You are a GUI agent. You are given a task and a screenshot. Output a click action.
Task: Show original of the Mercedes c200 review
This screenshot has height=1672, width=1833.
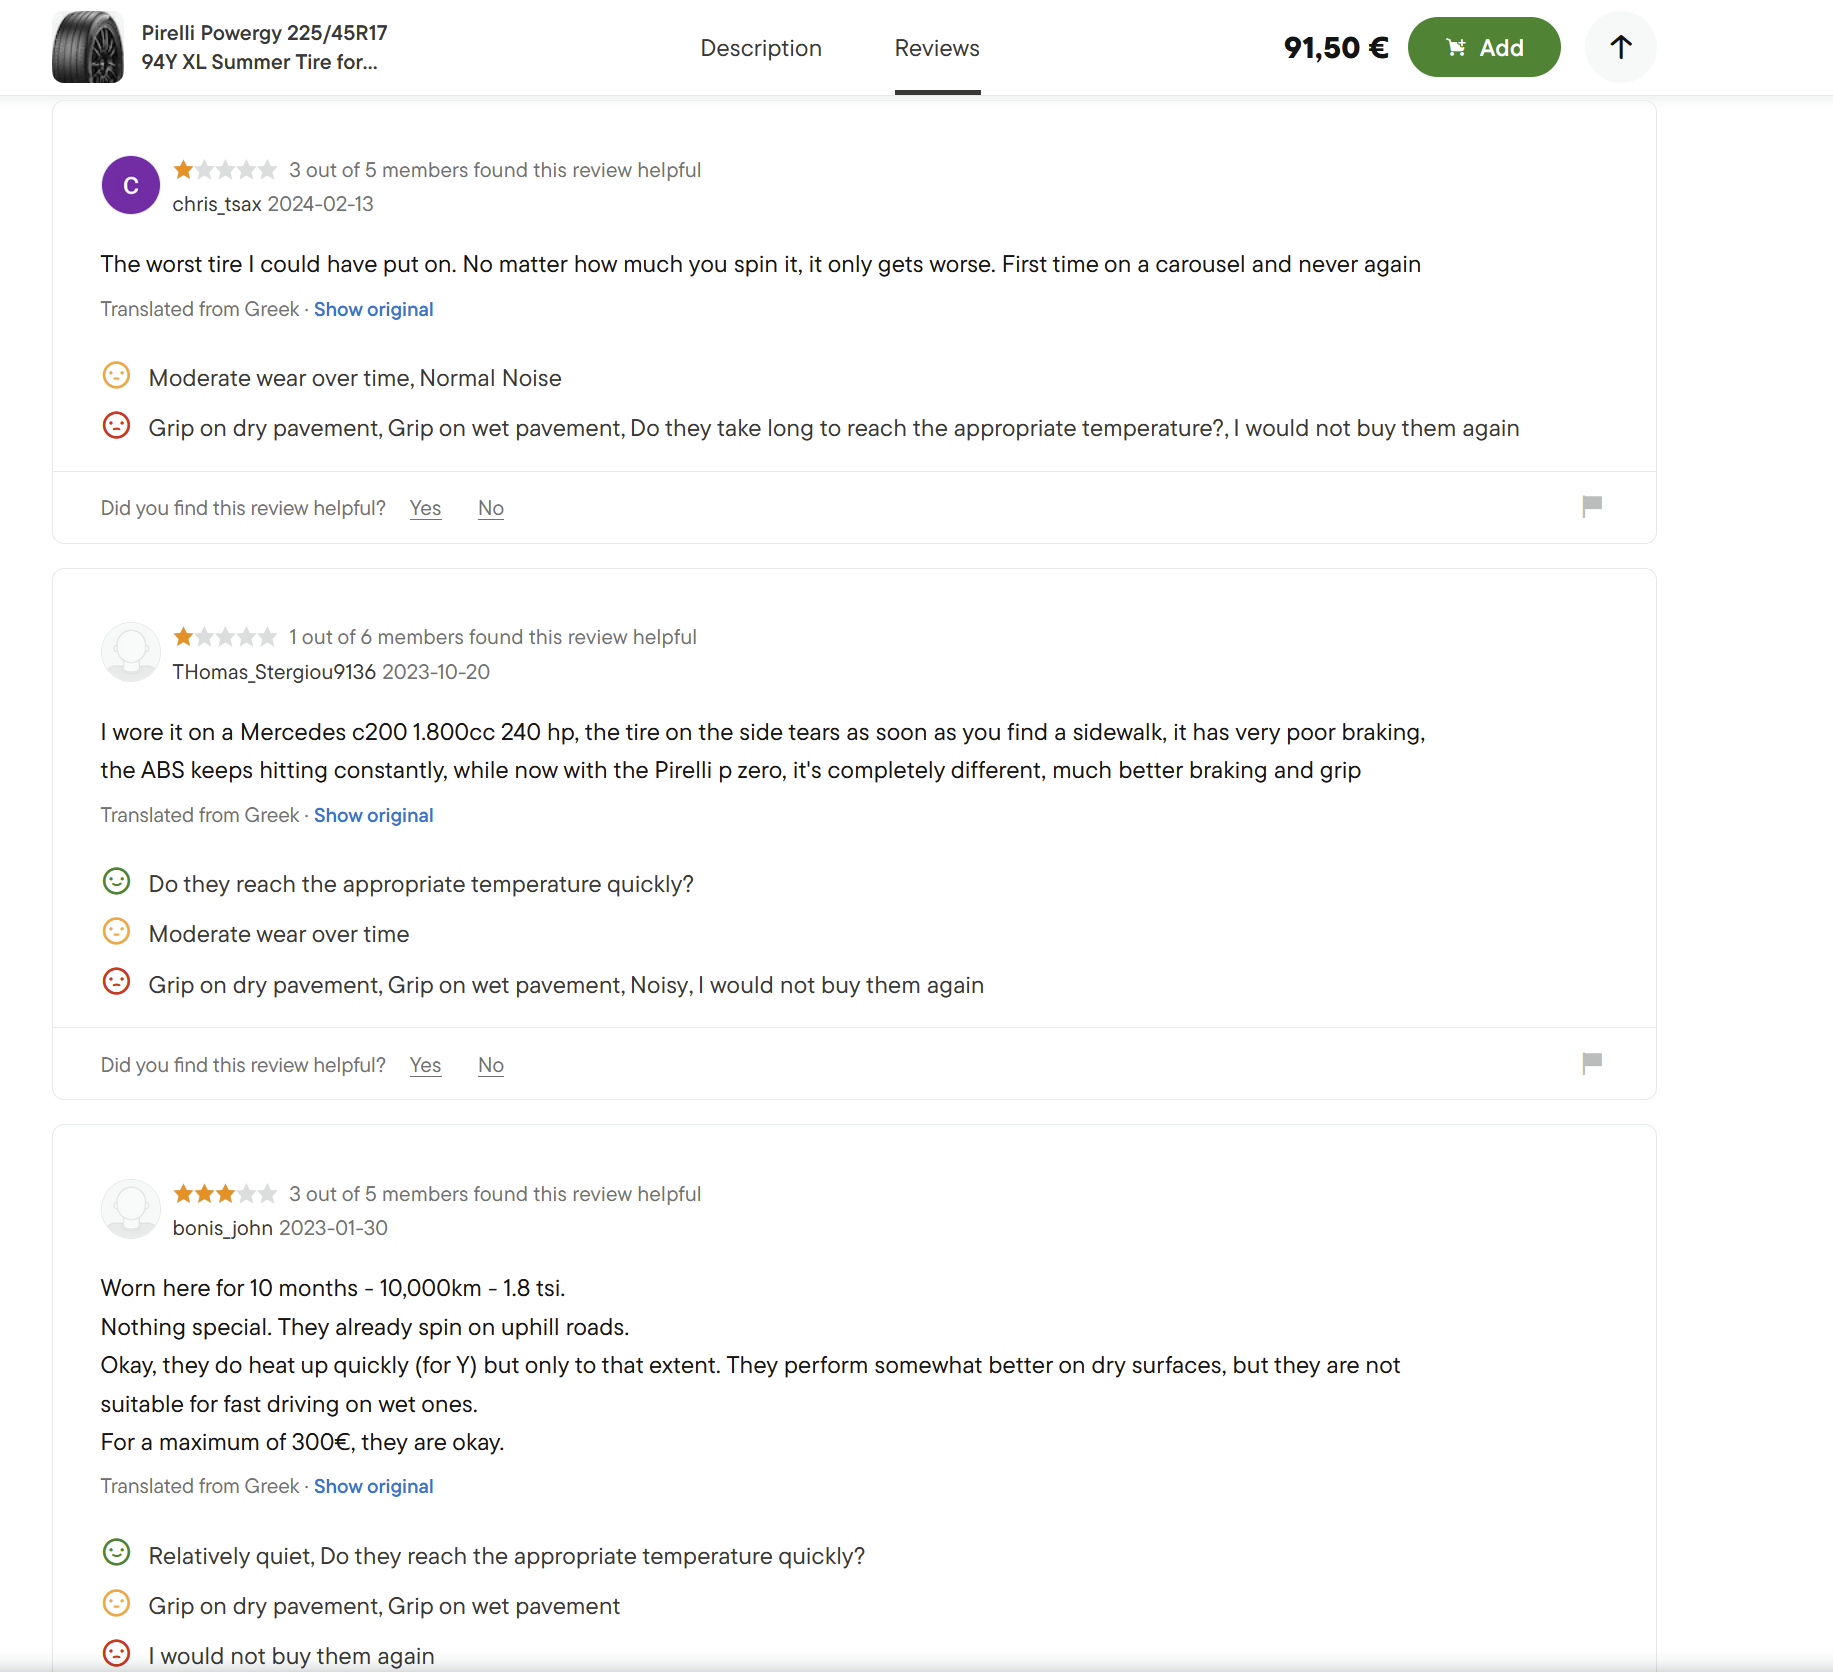373,815
